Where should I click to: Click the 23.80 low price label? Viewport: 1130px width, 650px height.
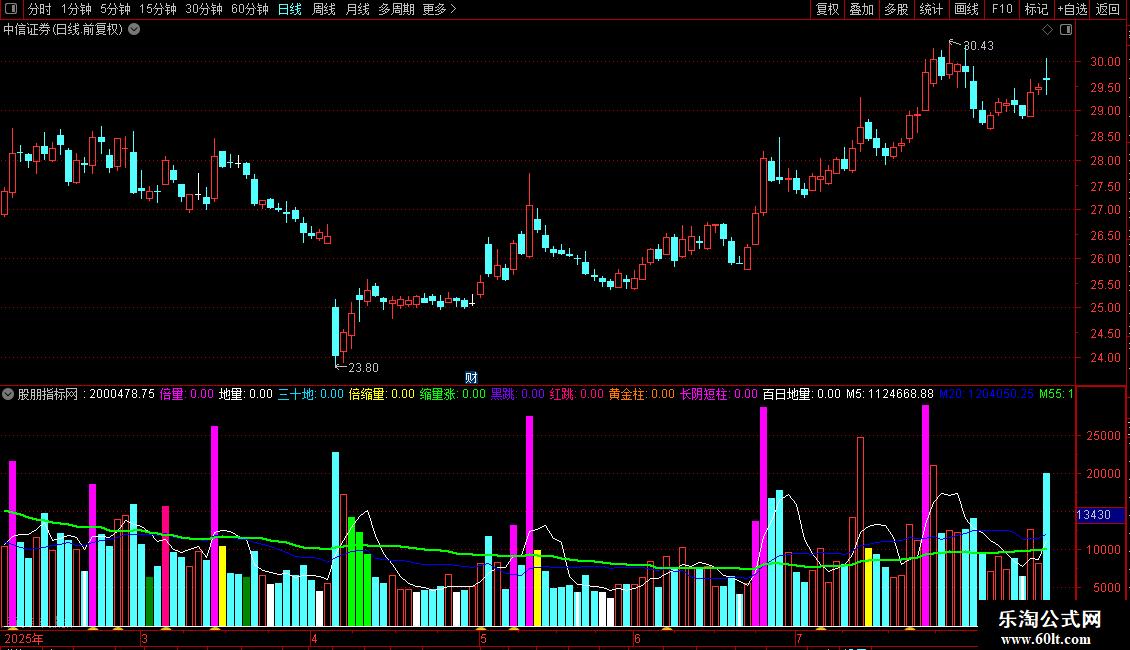click(x=363, y=368)
